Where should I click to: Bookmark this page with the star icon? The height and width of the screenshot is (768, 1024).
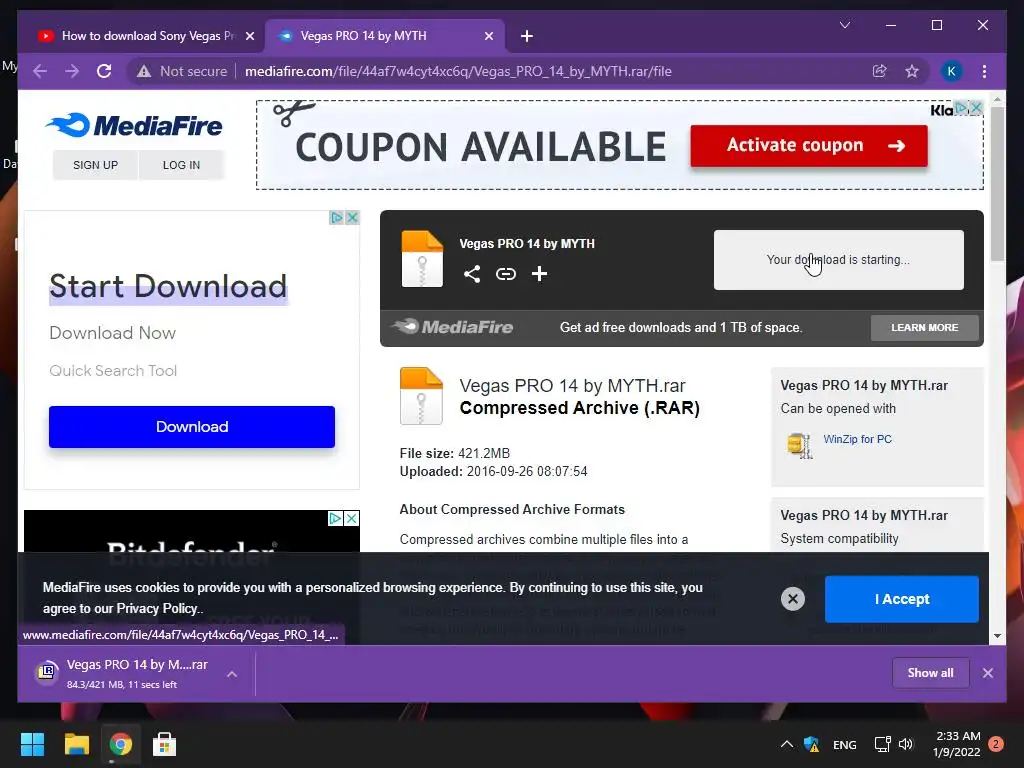pyautogui.click(x=912, y=71)
